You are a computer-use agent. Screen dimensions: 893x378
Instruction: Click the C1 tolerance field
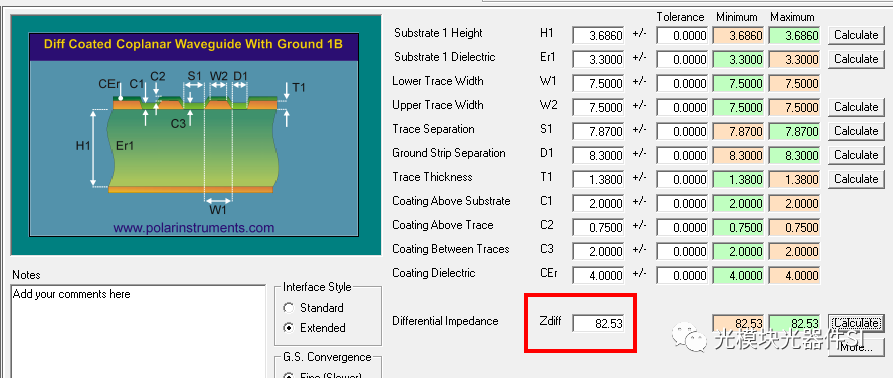click(682, 203)
